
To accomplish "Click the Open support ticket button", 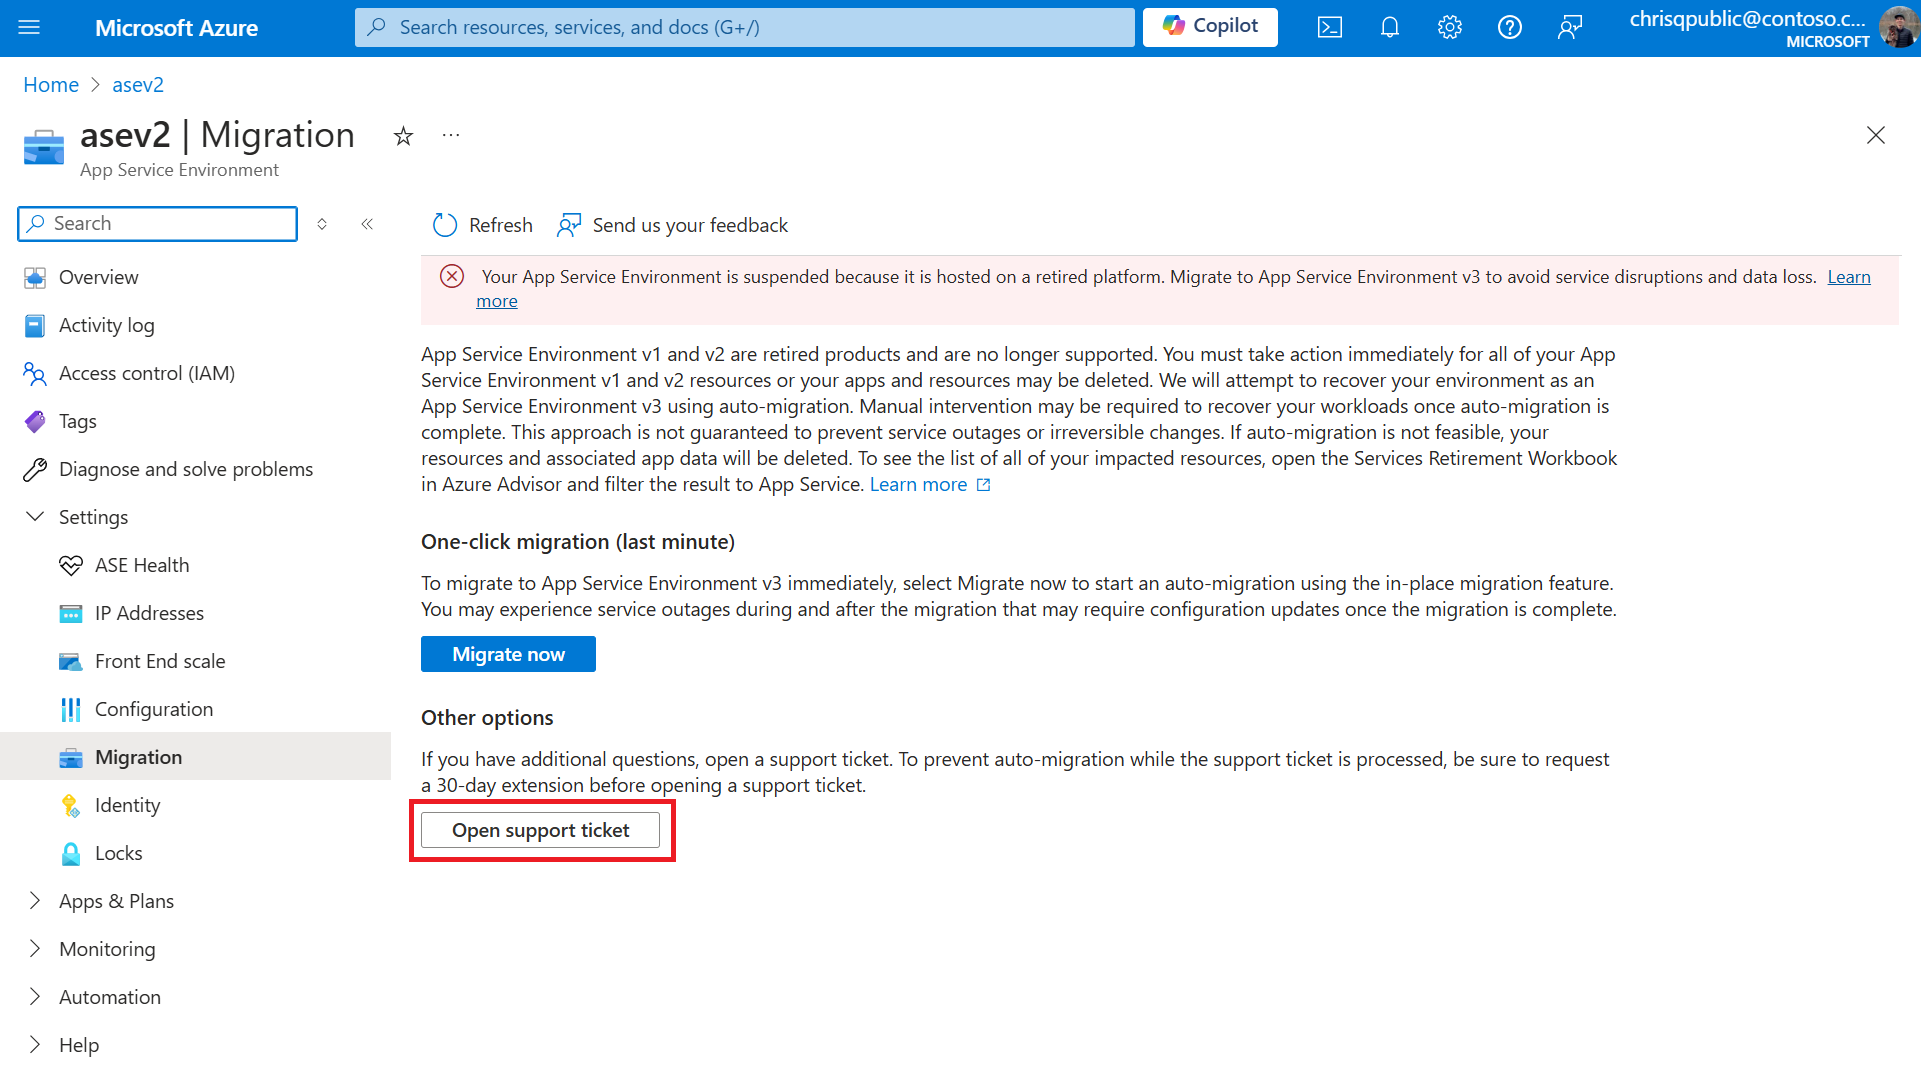I will pyautogui.click(x=540, y=830).
